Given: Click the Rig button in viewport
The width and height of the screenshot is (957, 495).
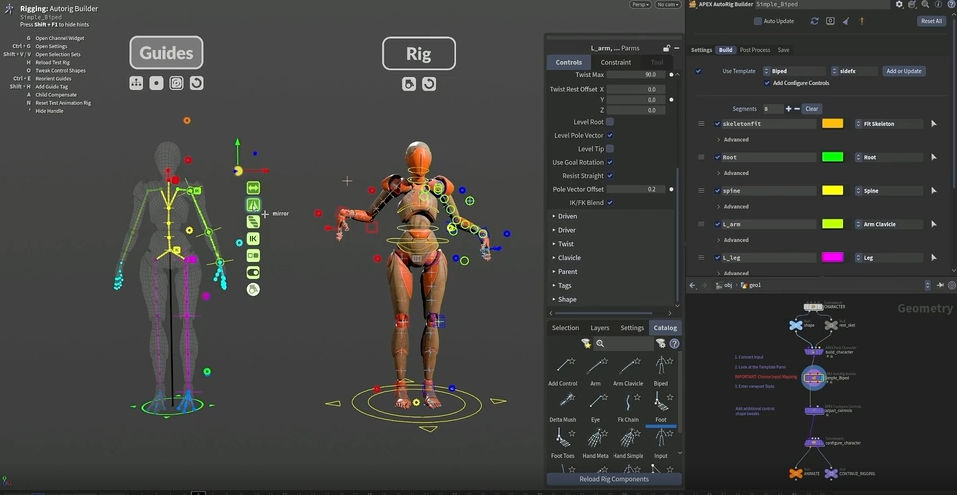Looking at the screenshot, I should [x=419, y=54].
